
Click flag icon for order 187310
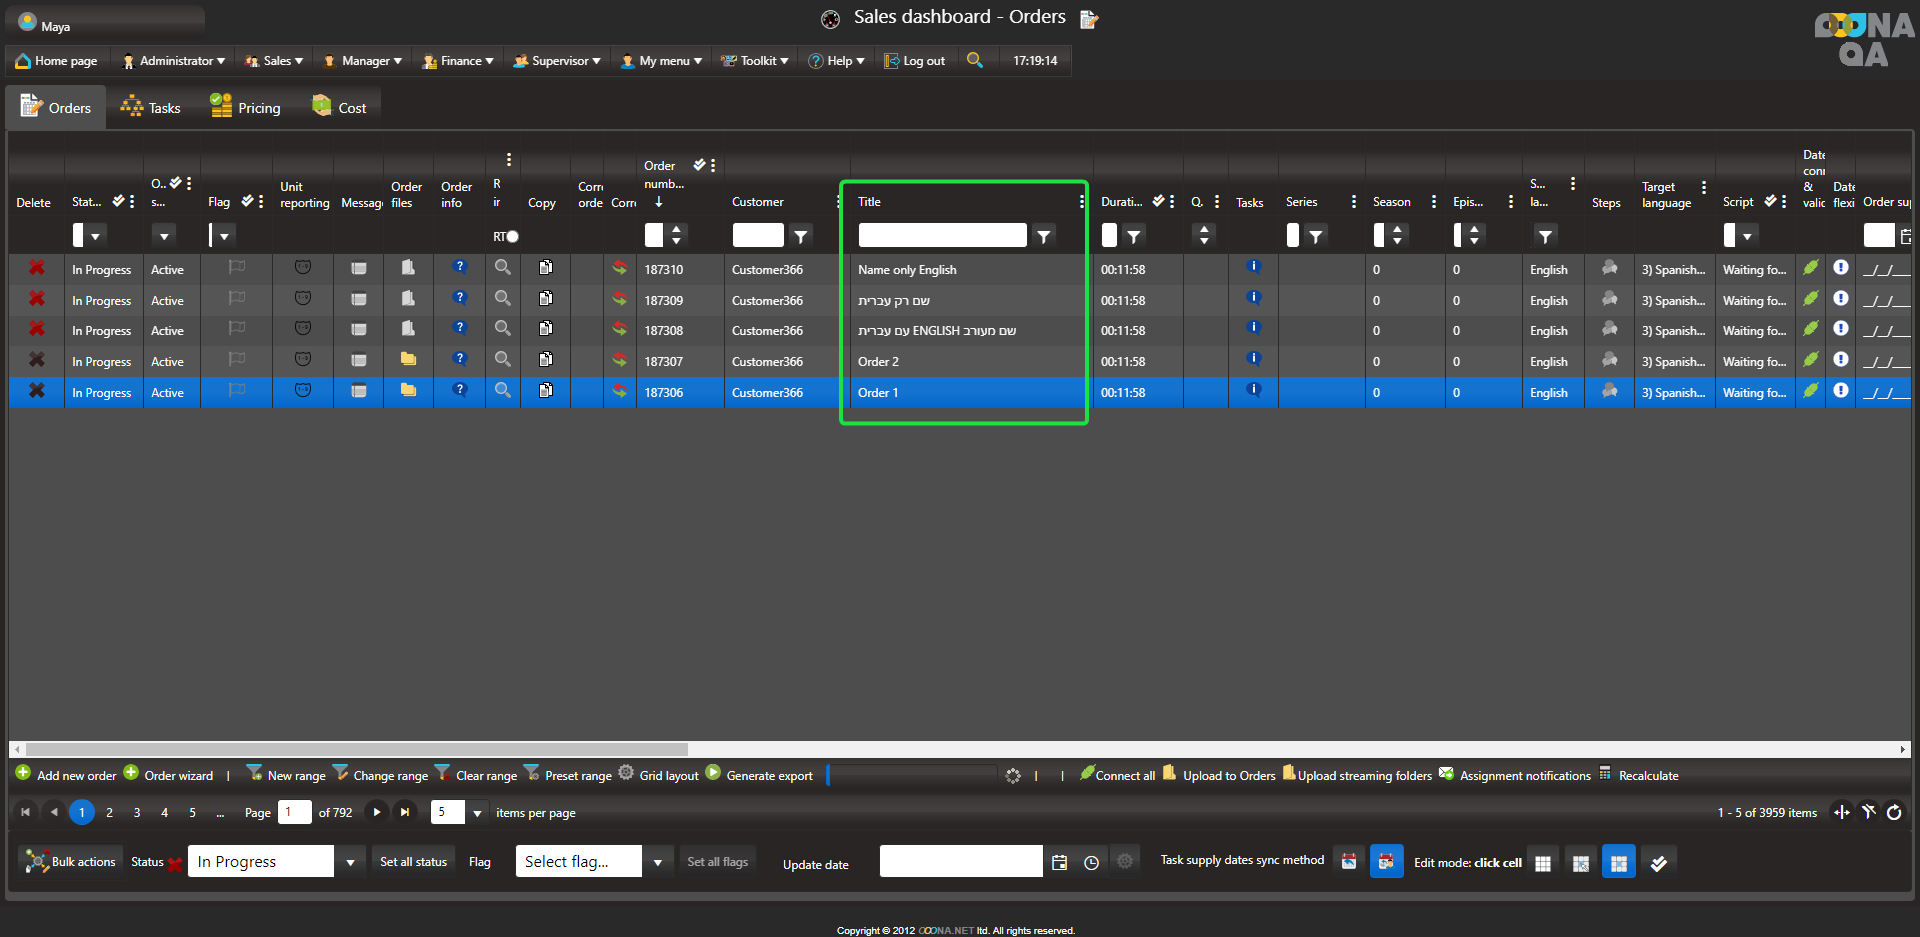click(236, 268)
